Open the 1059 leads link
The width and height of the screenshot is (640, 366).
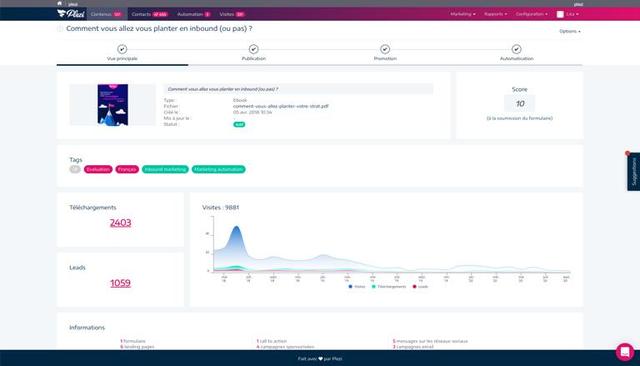120,283
